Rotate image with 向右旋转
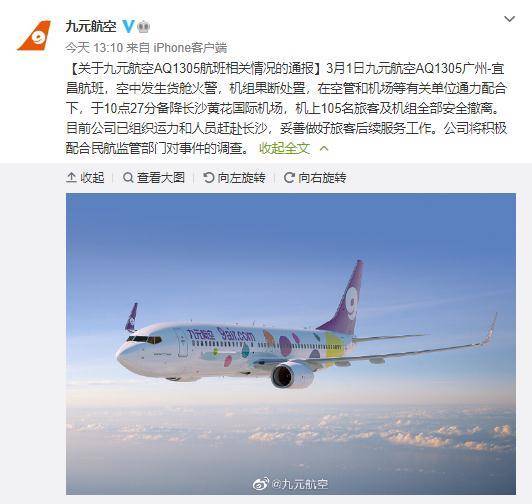This screenshot has height=504, width=532. 322,178
